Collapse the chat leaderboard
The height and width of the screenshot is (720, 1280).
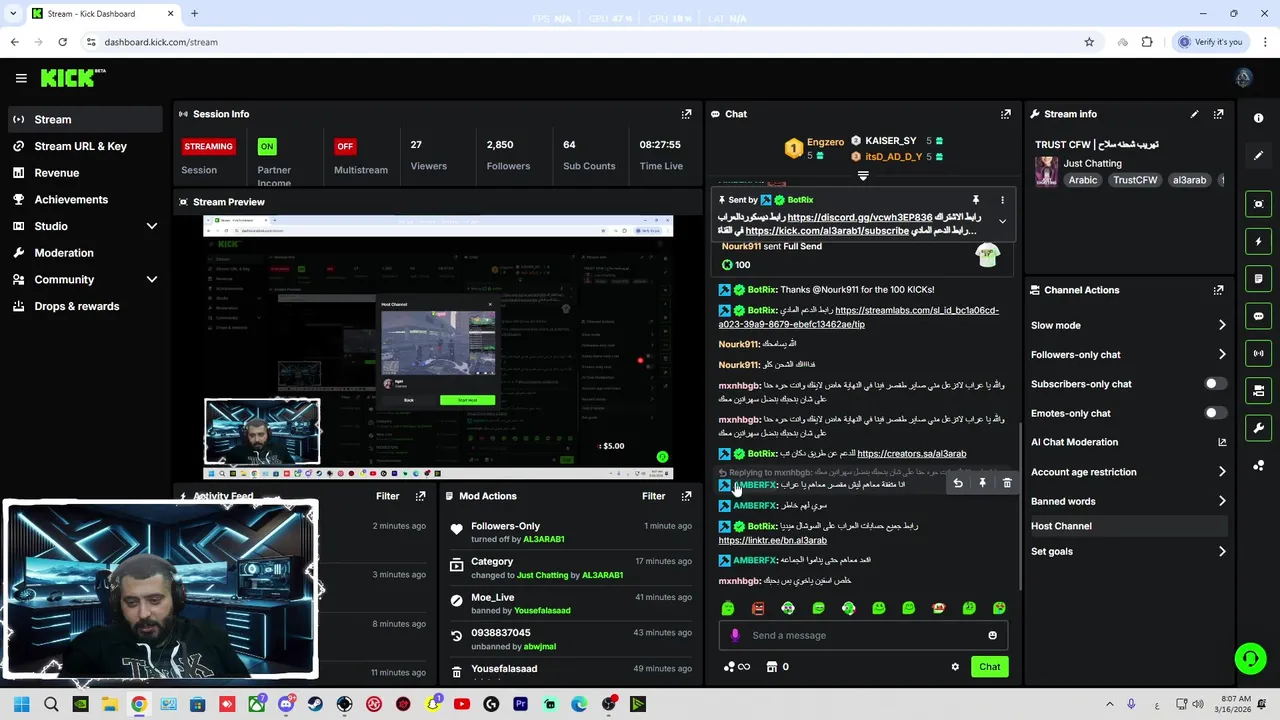[863, 176]
